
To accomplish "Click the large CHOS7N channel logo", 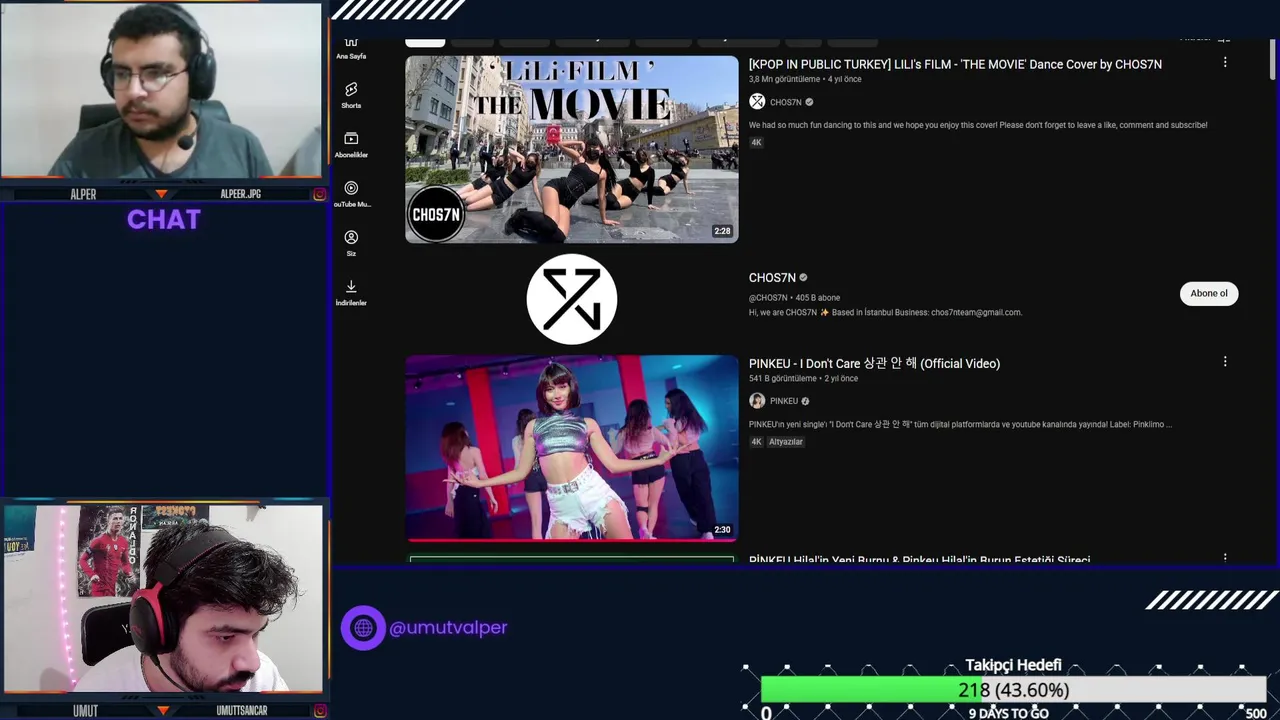I will 572,299.
